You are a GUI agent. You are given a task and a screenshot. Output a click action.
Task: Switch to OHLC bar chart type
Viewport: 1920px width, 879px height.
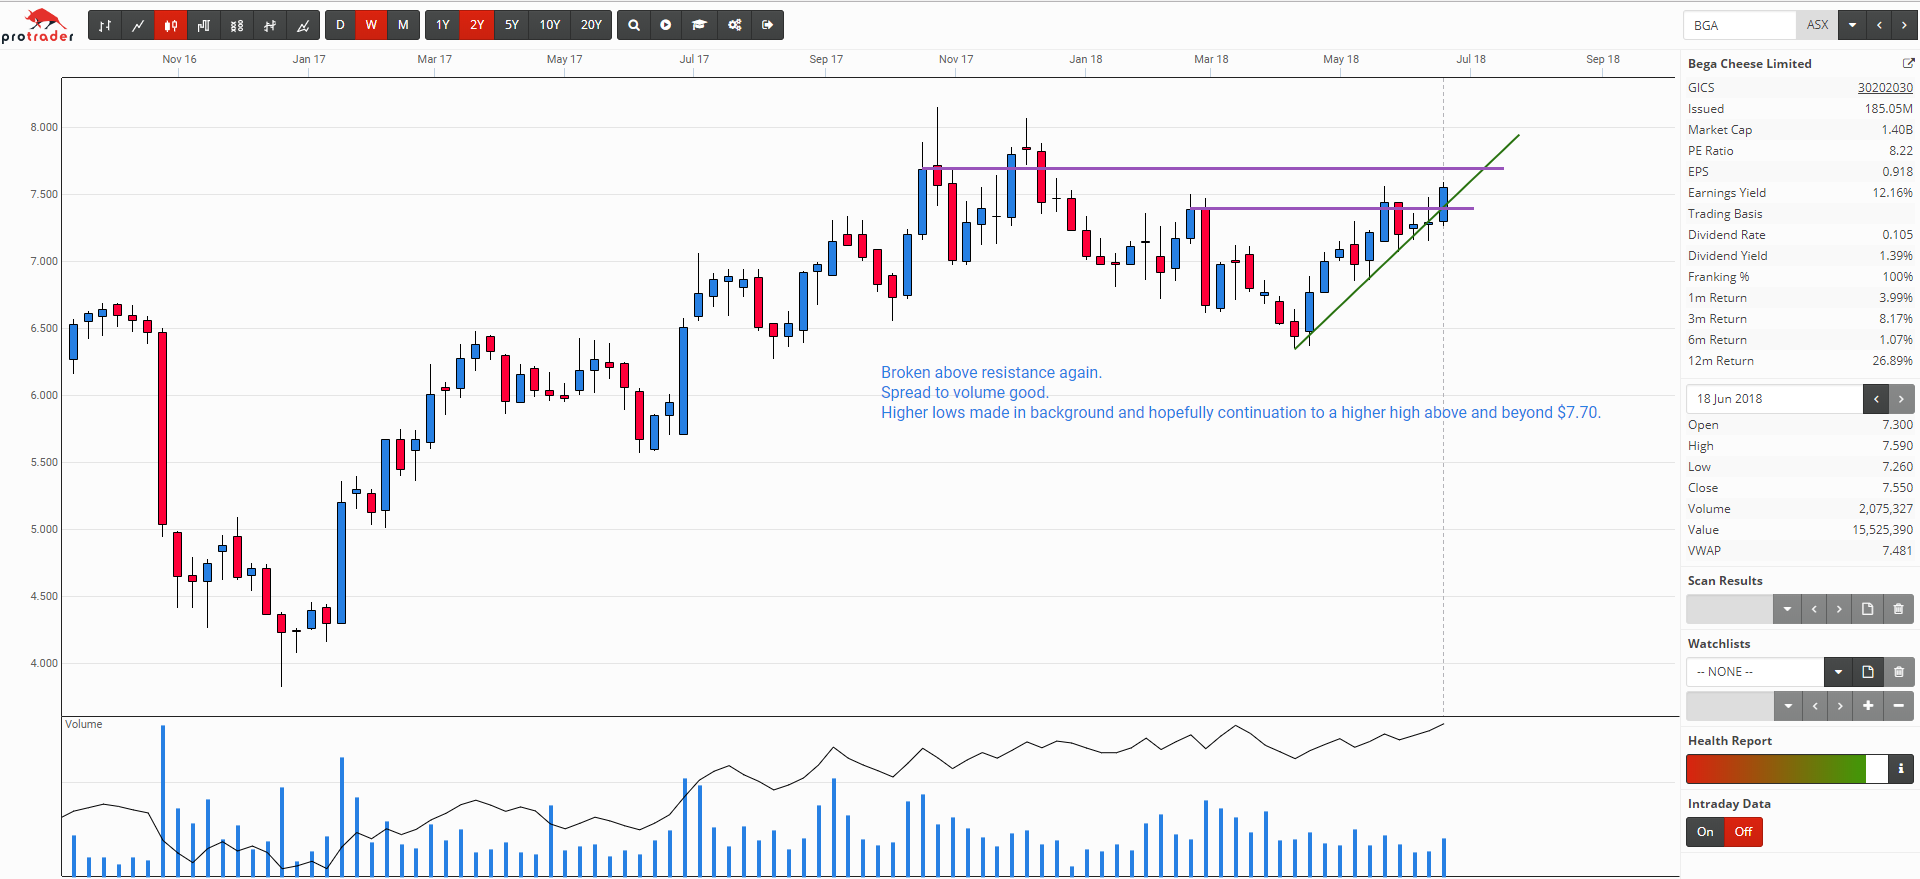pos(105,25)
